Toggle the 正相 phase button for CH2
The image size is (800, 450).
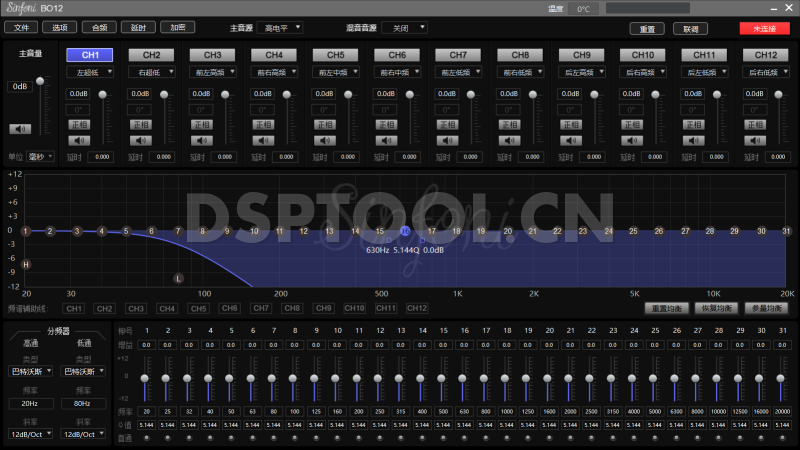tap(141, 125)
